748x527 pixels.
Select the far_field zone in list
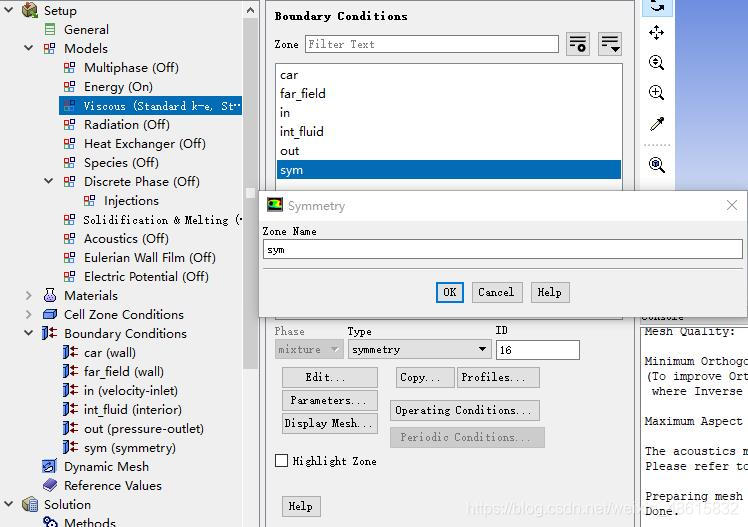pos(448,94)
